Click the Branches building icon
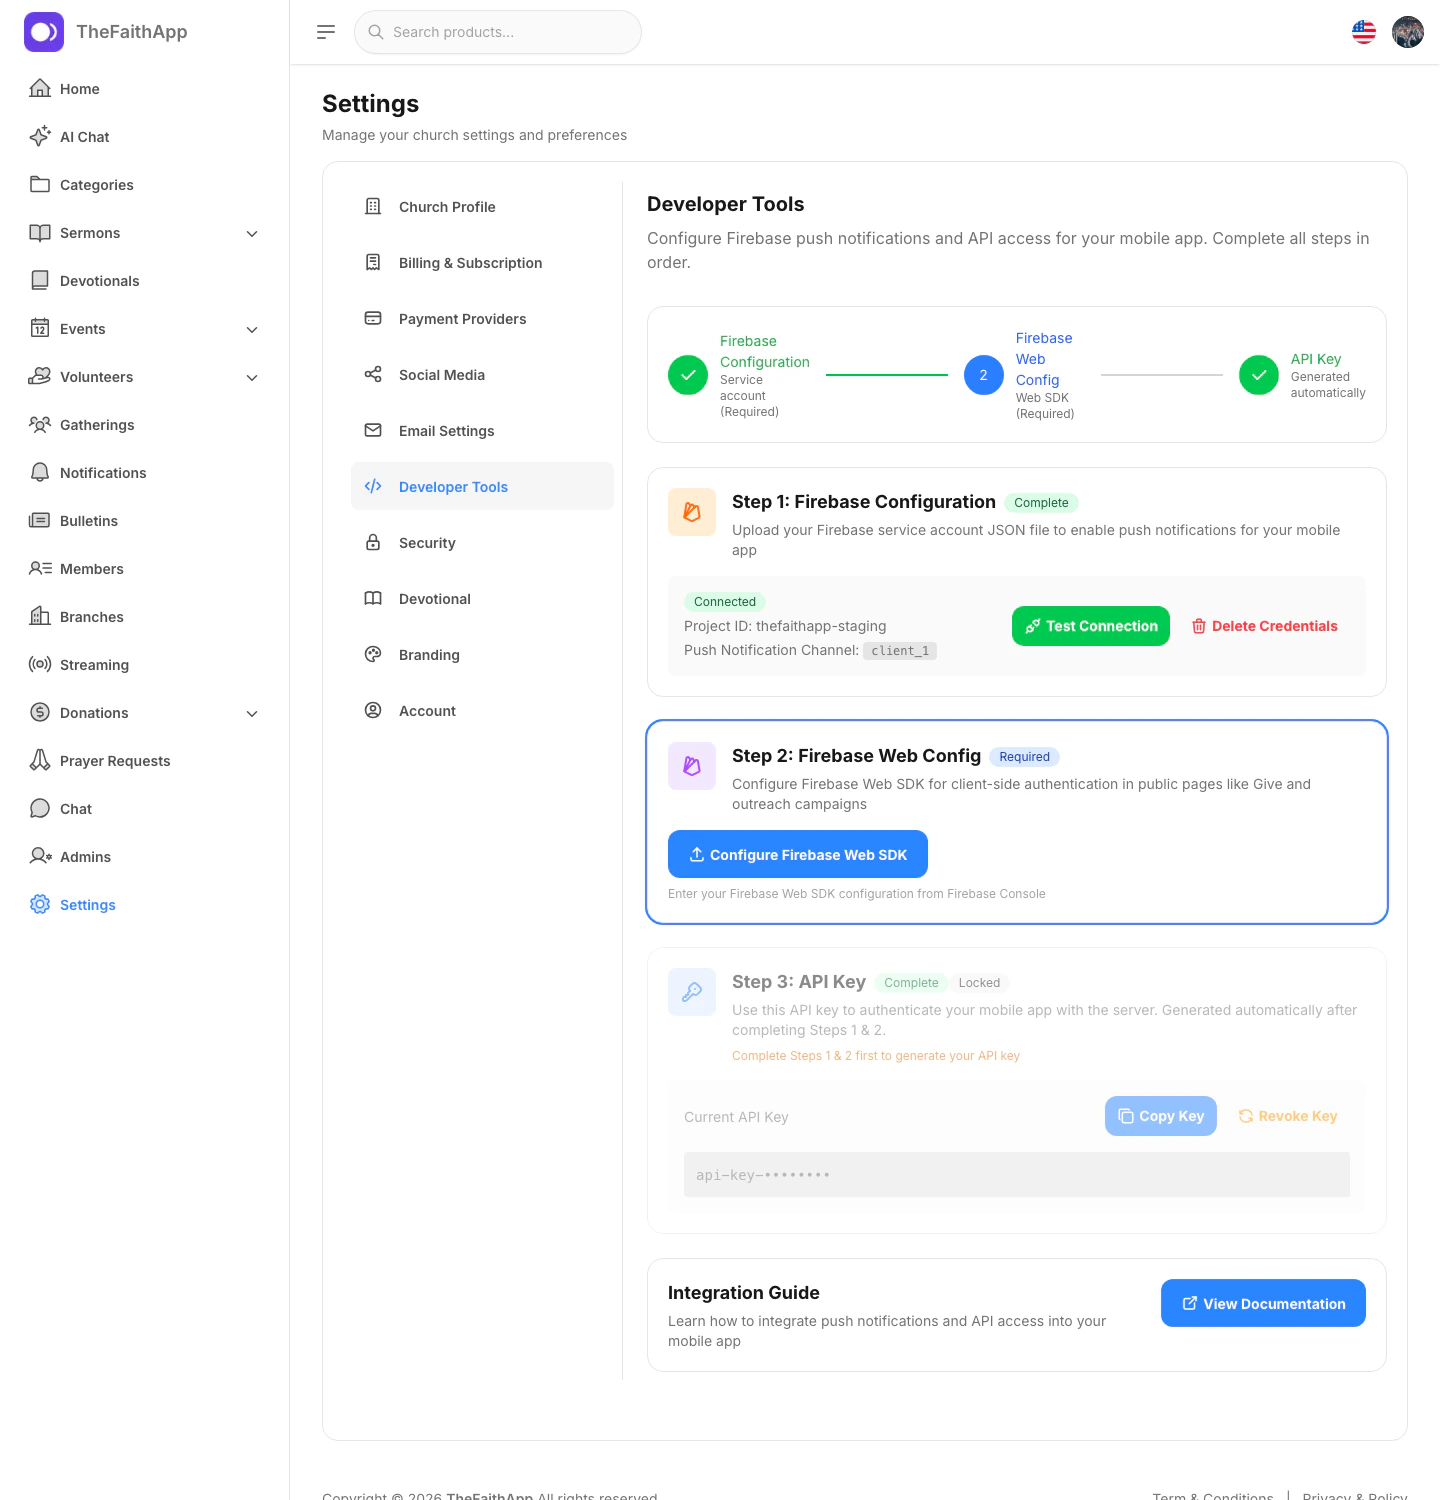Screen dimensions: 1440x1500 tap(40, 616)
